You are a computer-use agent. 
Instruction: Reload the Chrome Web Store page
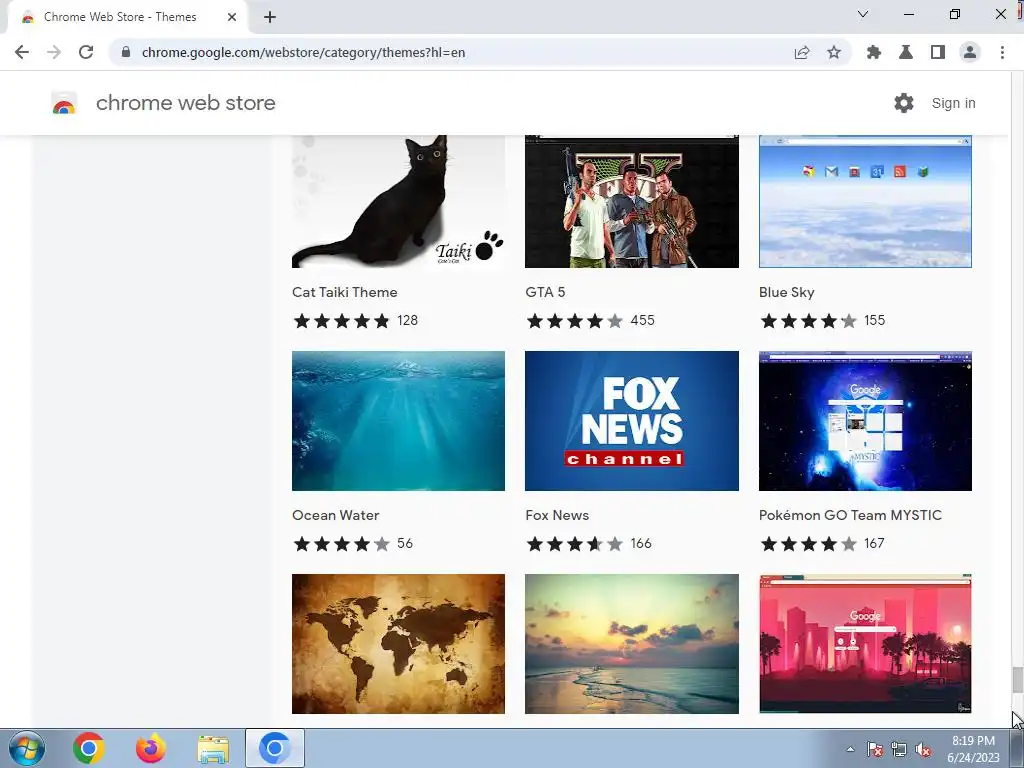(x=86, y=52)
